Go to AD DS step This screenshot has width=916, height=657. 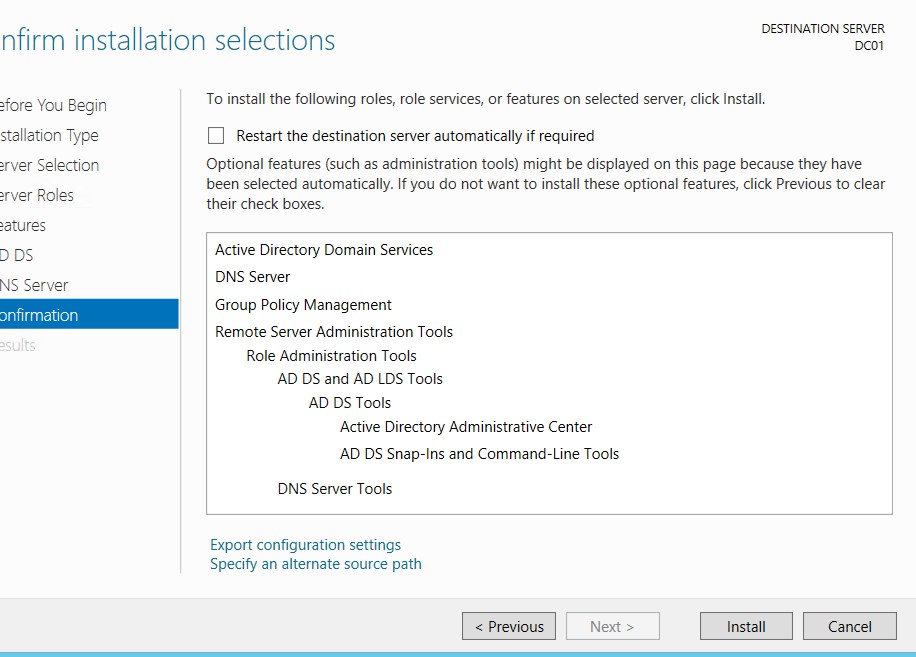[x=17, y=255]
